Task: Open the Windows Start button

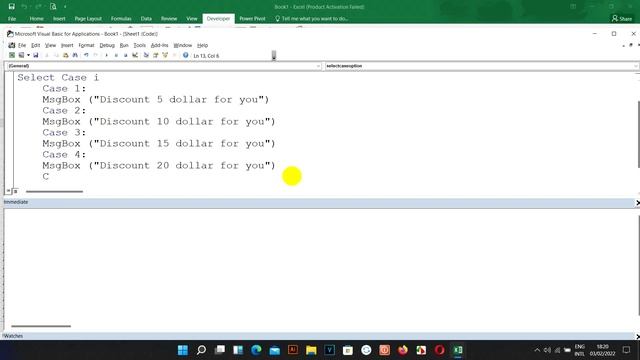Action: (x=183, y=350)
